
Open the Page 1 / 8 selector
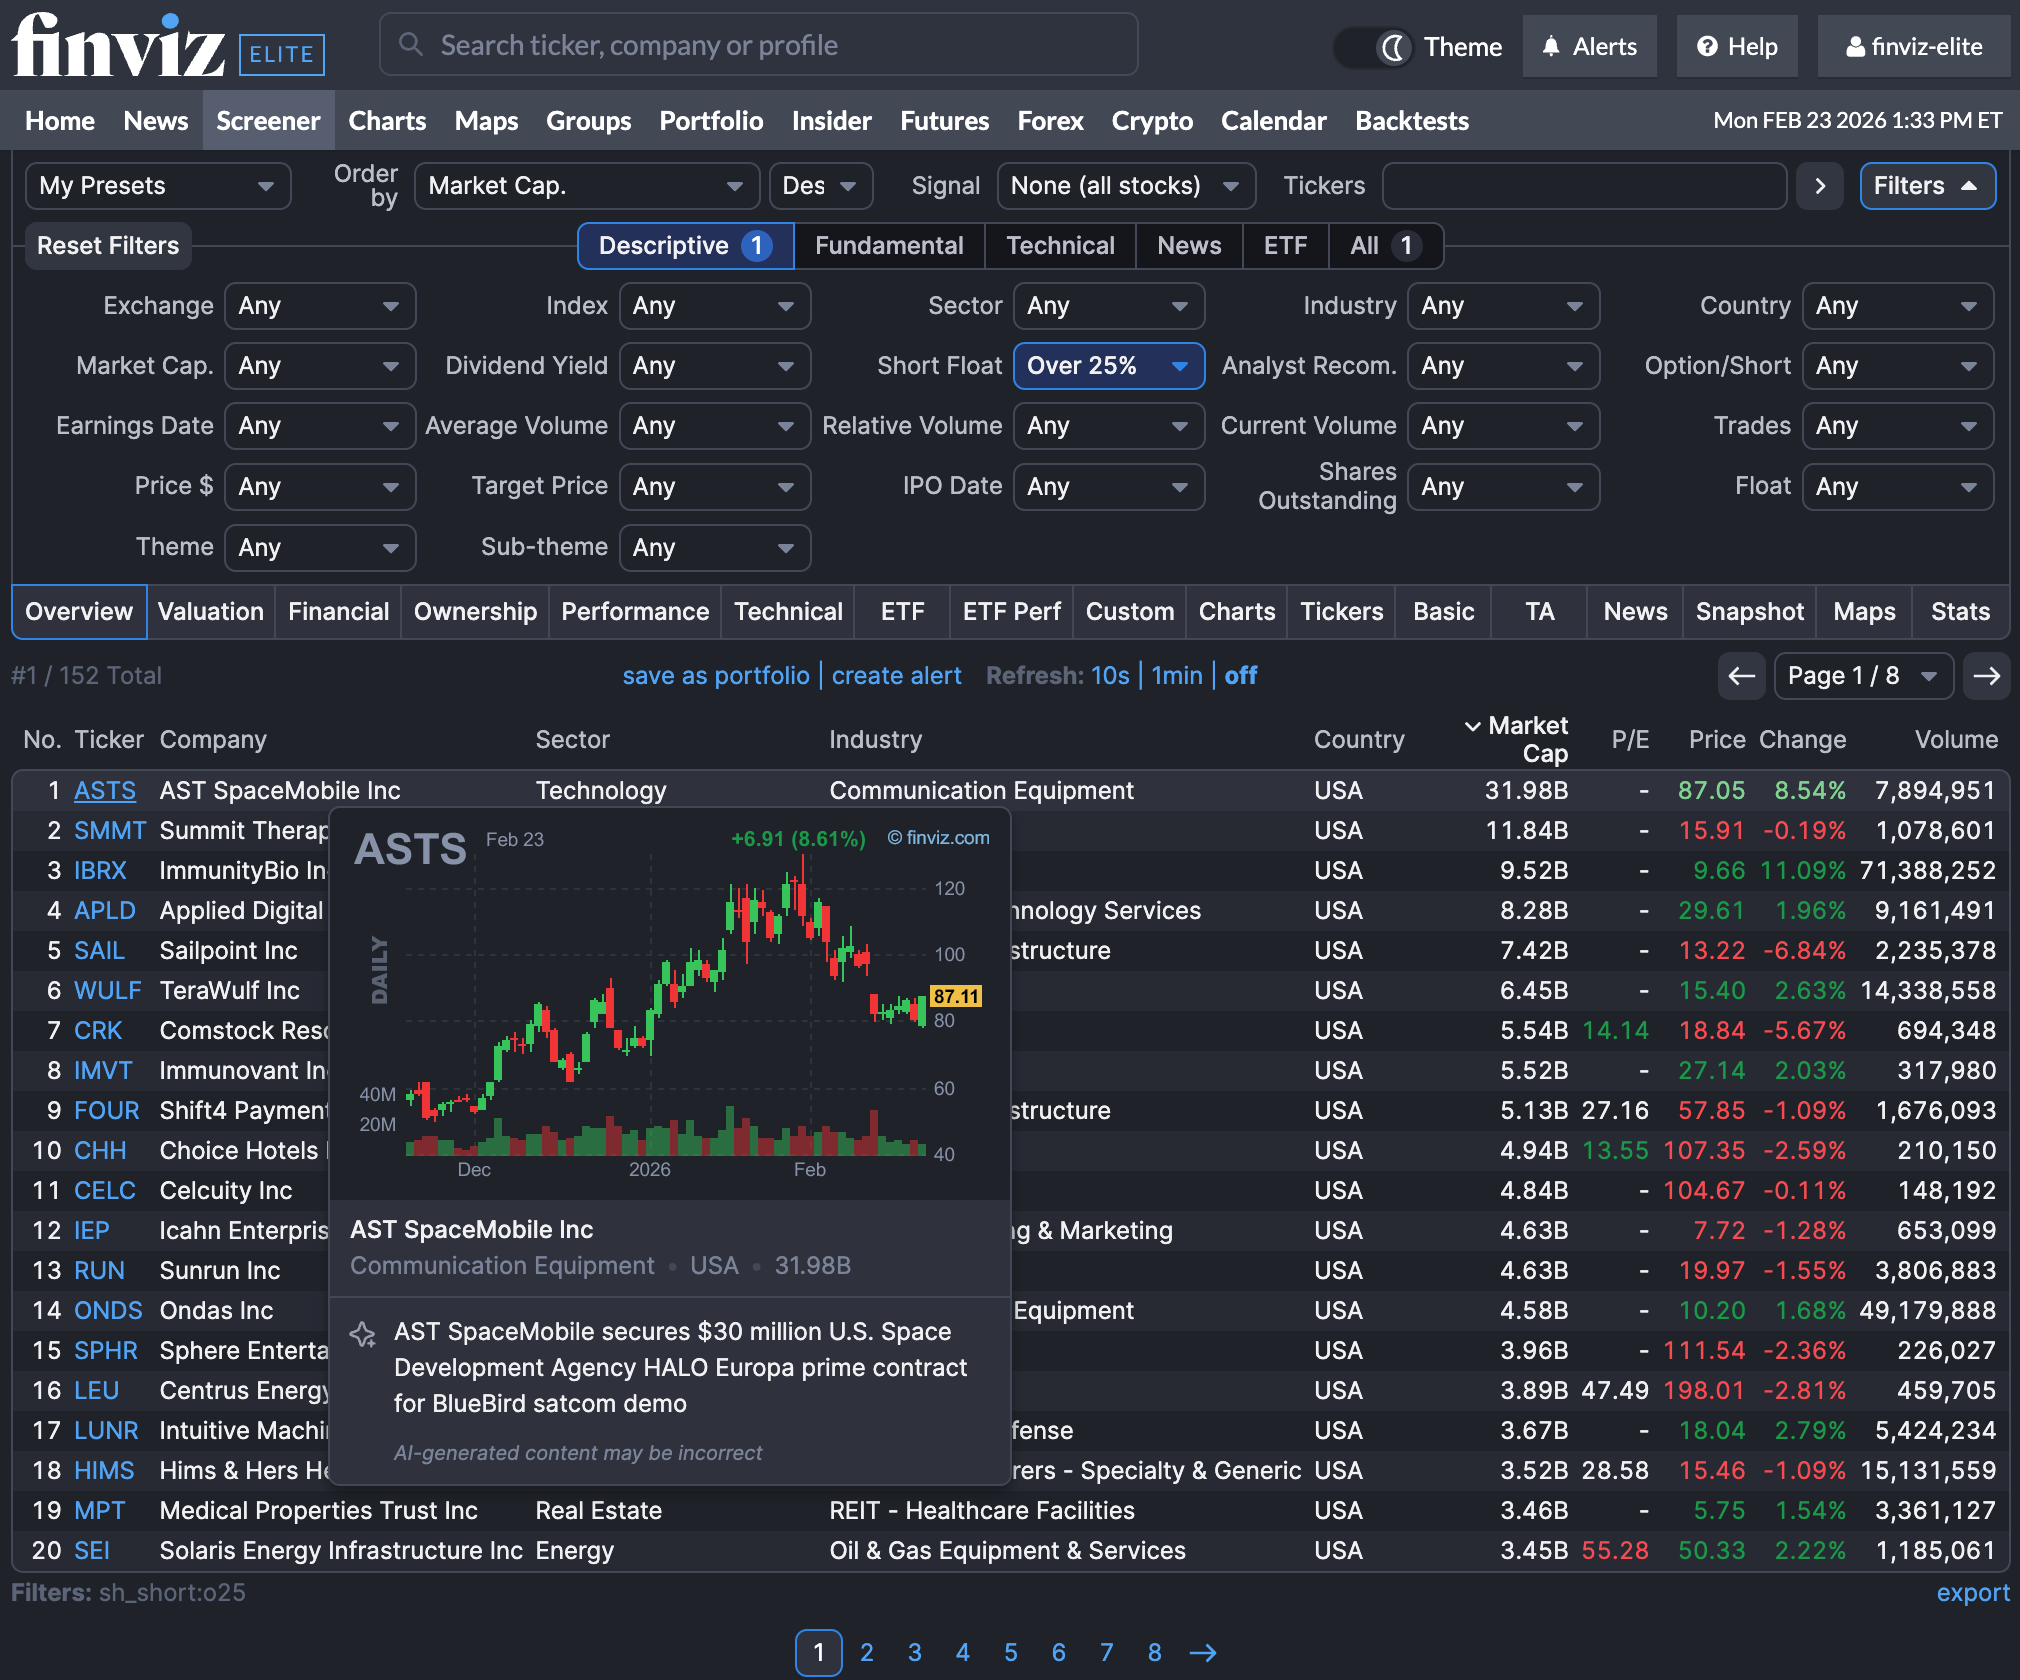1862,676
